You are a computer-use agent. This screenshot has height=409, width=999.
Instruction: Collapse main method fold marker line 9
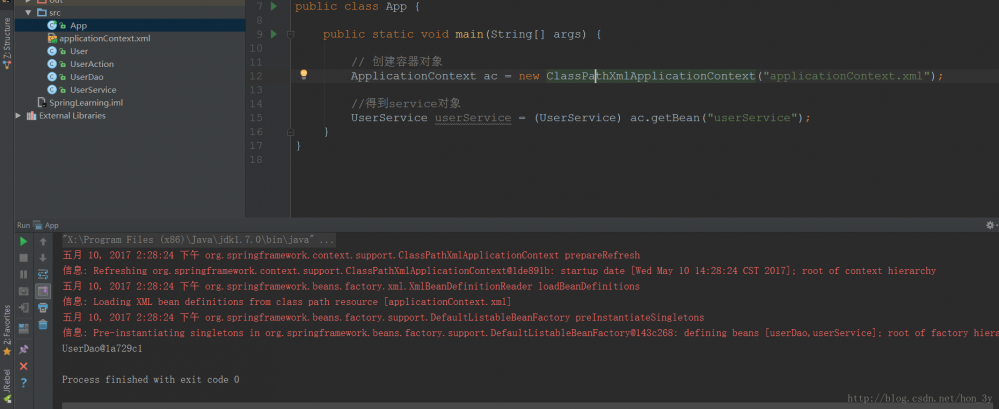point(291,34)
